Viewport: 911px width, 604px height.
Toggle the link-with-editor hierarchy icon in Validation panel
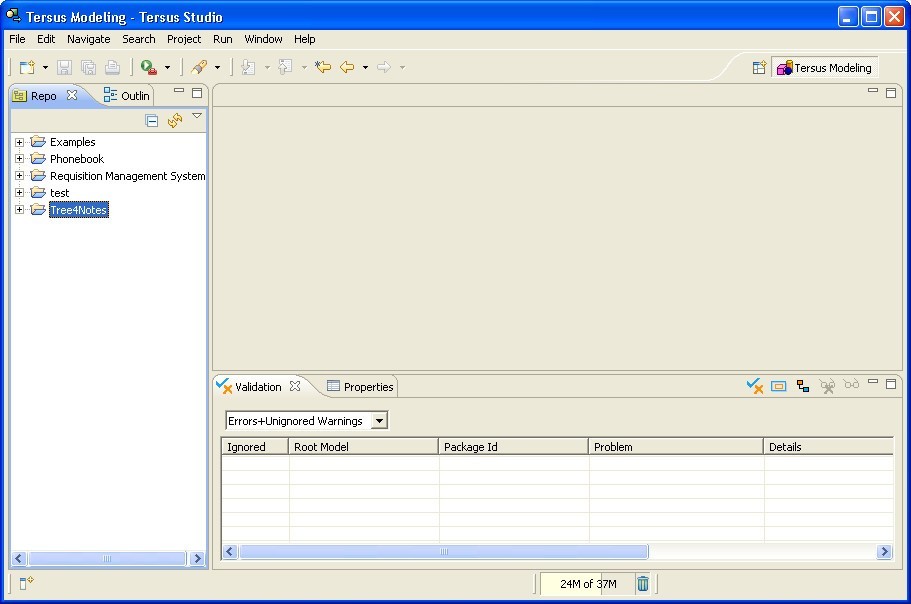tap(803, 385)
